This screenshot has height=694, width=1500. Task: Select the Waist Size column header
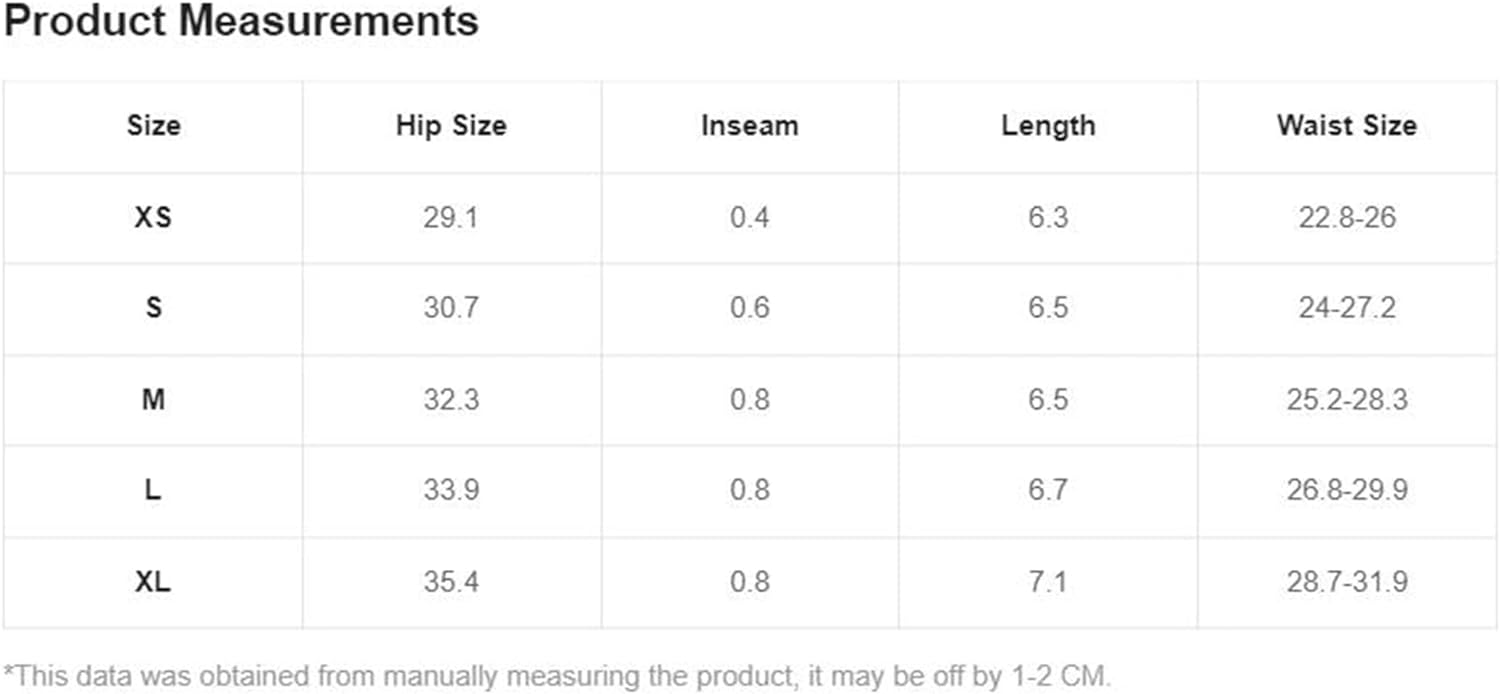1347,126
